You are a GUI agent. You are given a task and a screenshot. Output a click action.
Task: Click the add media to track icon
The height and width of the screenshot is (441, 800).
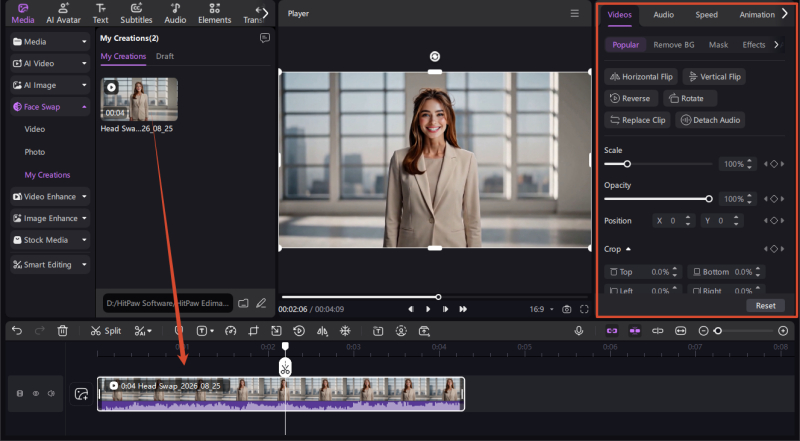tap(81, 394)
